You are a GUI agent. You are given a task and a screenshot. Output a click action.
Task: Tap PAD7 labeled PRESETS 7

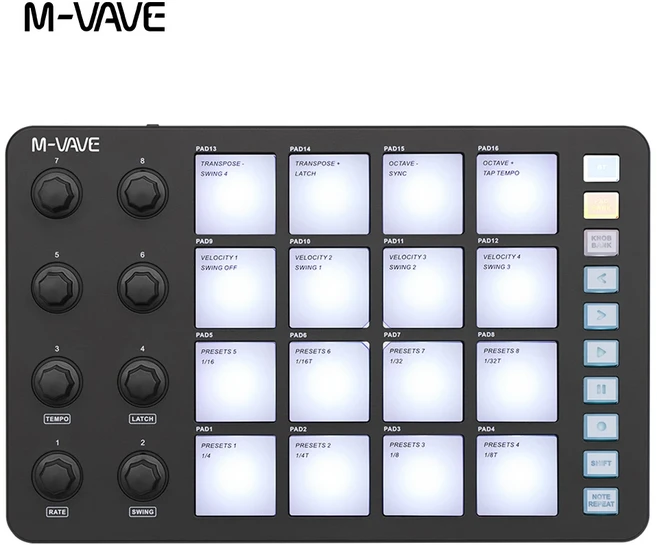423,381
